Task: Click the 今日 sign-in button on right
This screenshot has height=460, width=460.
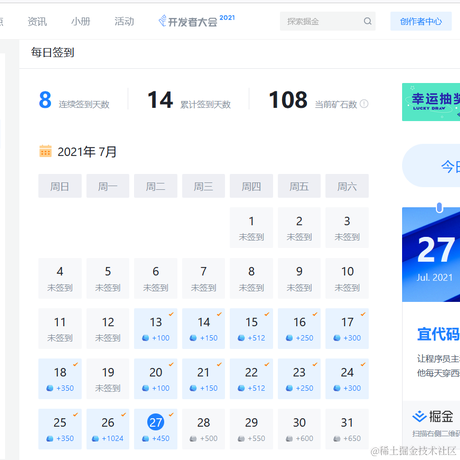Action: point(431,166)
